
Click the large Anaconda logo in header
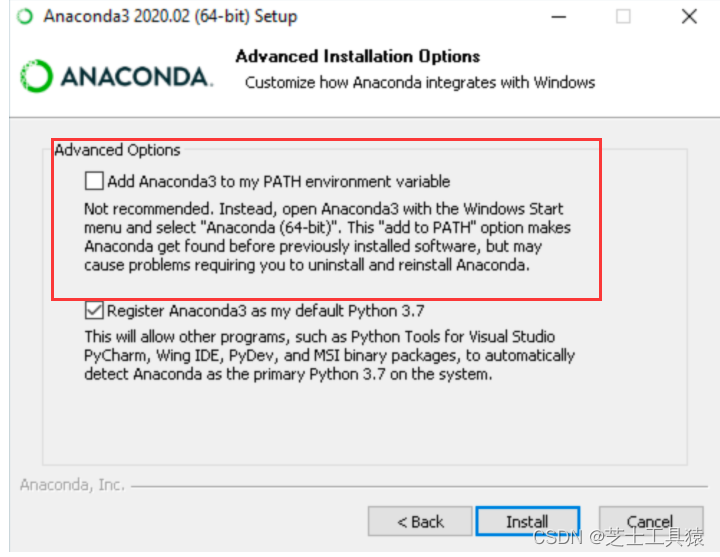point(117,76)
